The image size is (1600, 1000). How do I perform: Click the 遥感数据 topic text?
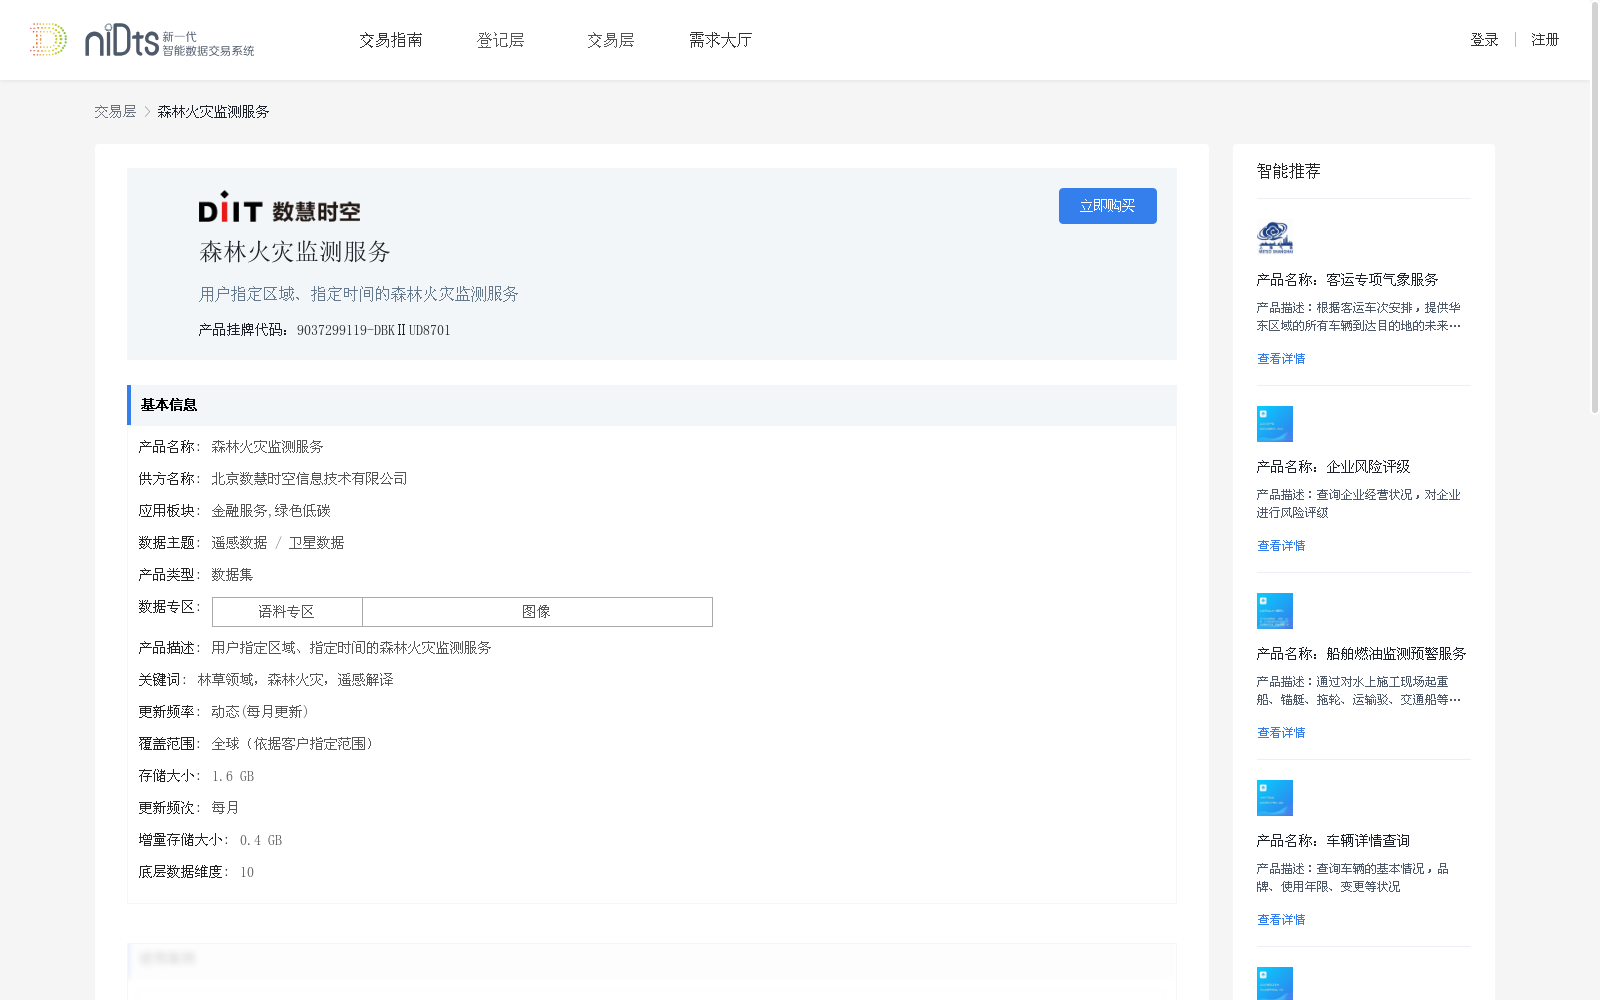[239, 543]
